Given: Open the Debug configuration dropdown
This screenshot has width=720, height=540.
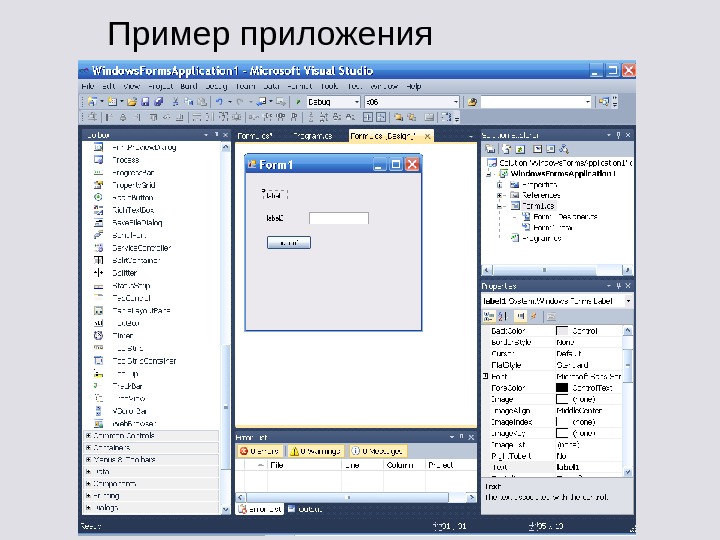Looking at the screenshot, I should click(356, 102).
